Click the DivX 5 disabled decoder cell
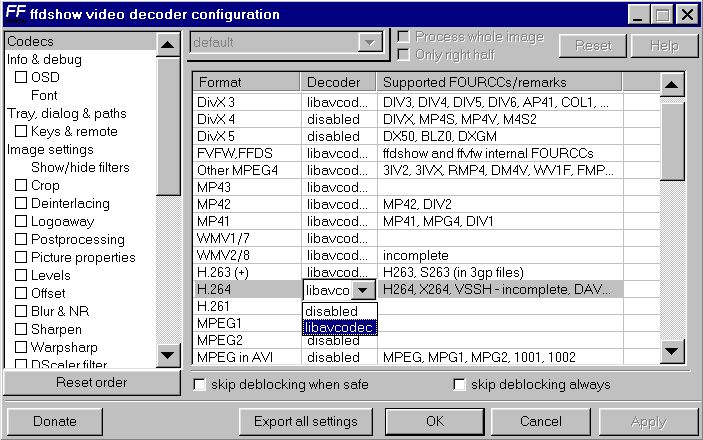This screenshot has height=440, width=703. [338, 136]
